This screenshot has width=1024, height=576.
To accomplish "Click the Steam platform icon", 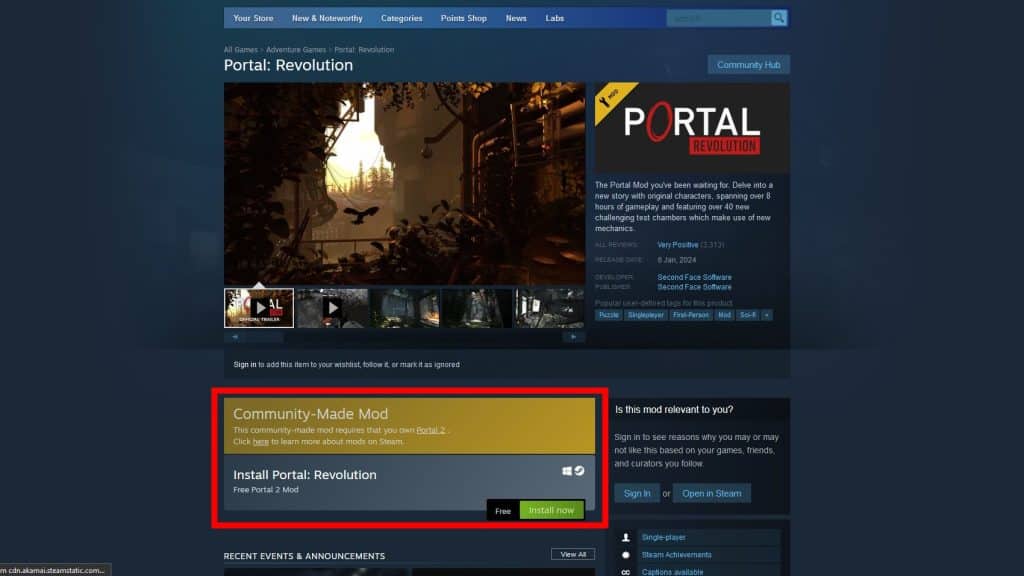I will point(579,471).
